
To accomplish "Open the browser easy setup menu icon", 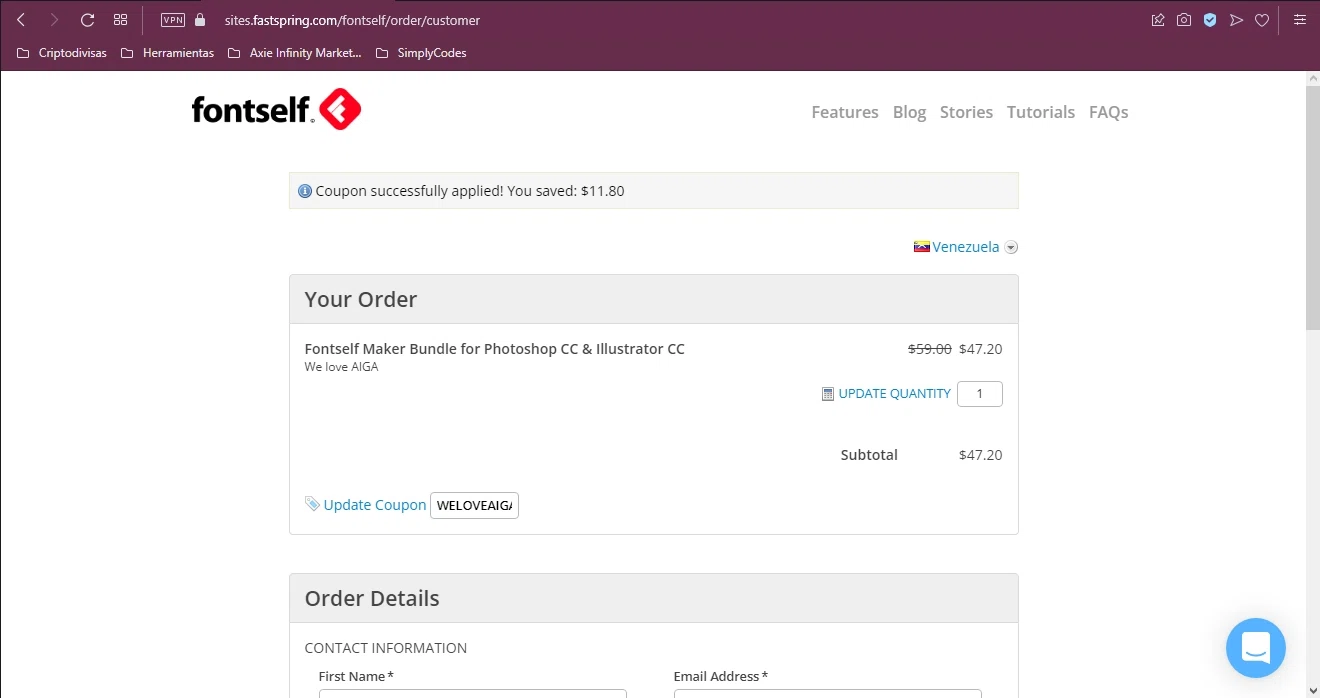I will click(x=1300, y=20).
